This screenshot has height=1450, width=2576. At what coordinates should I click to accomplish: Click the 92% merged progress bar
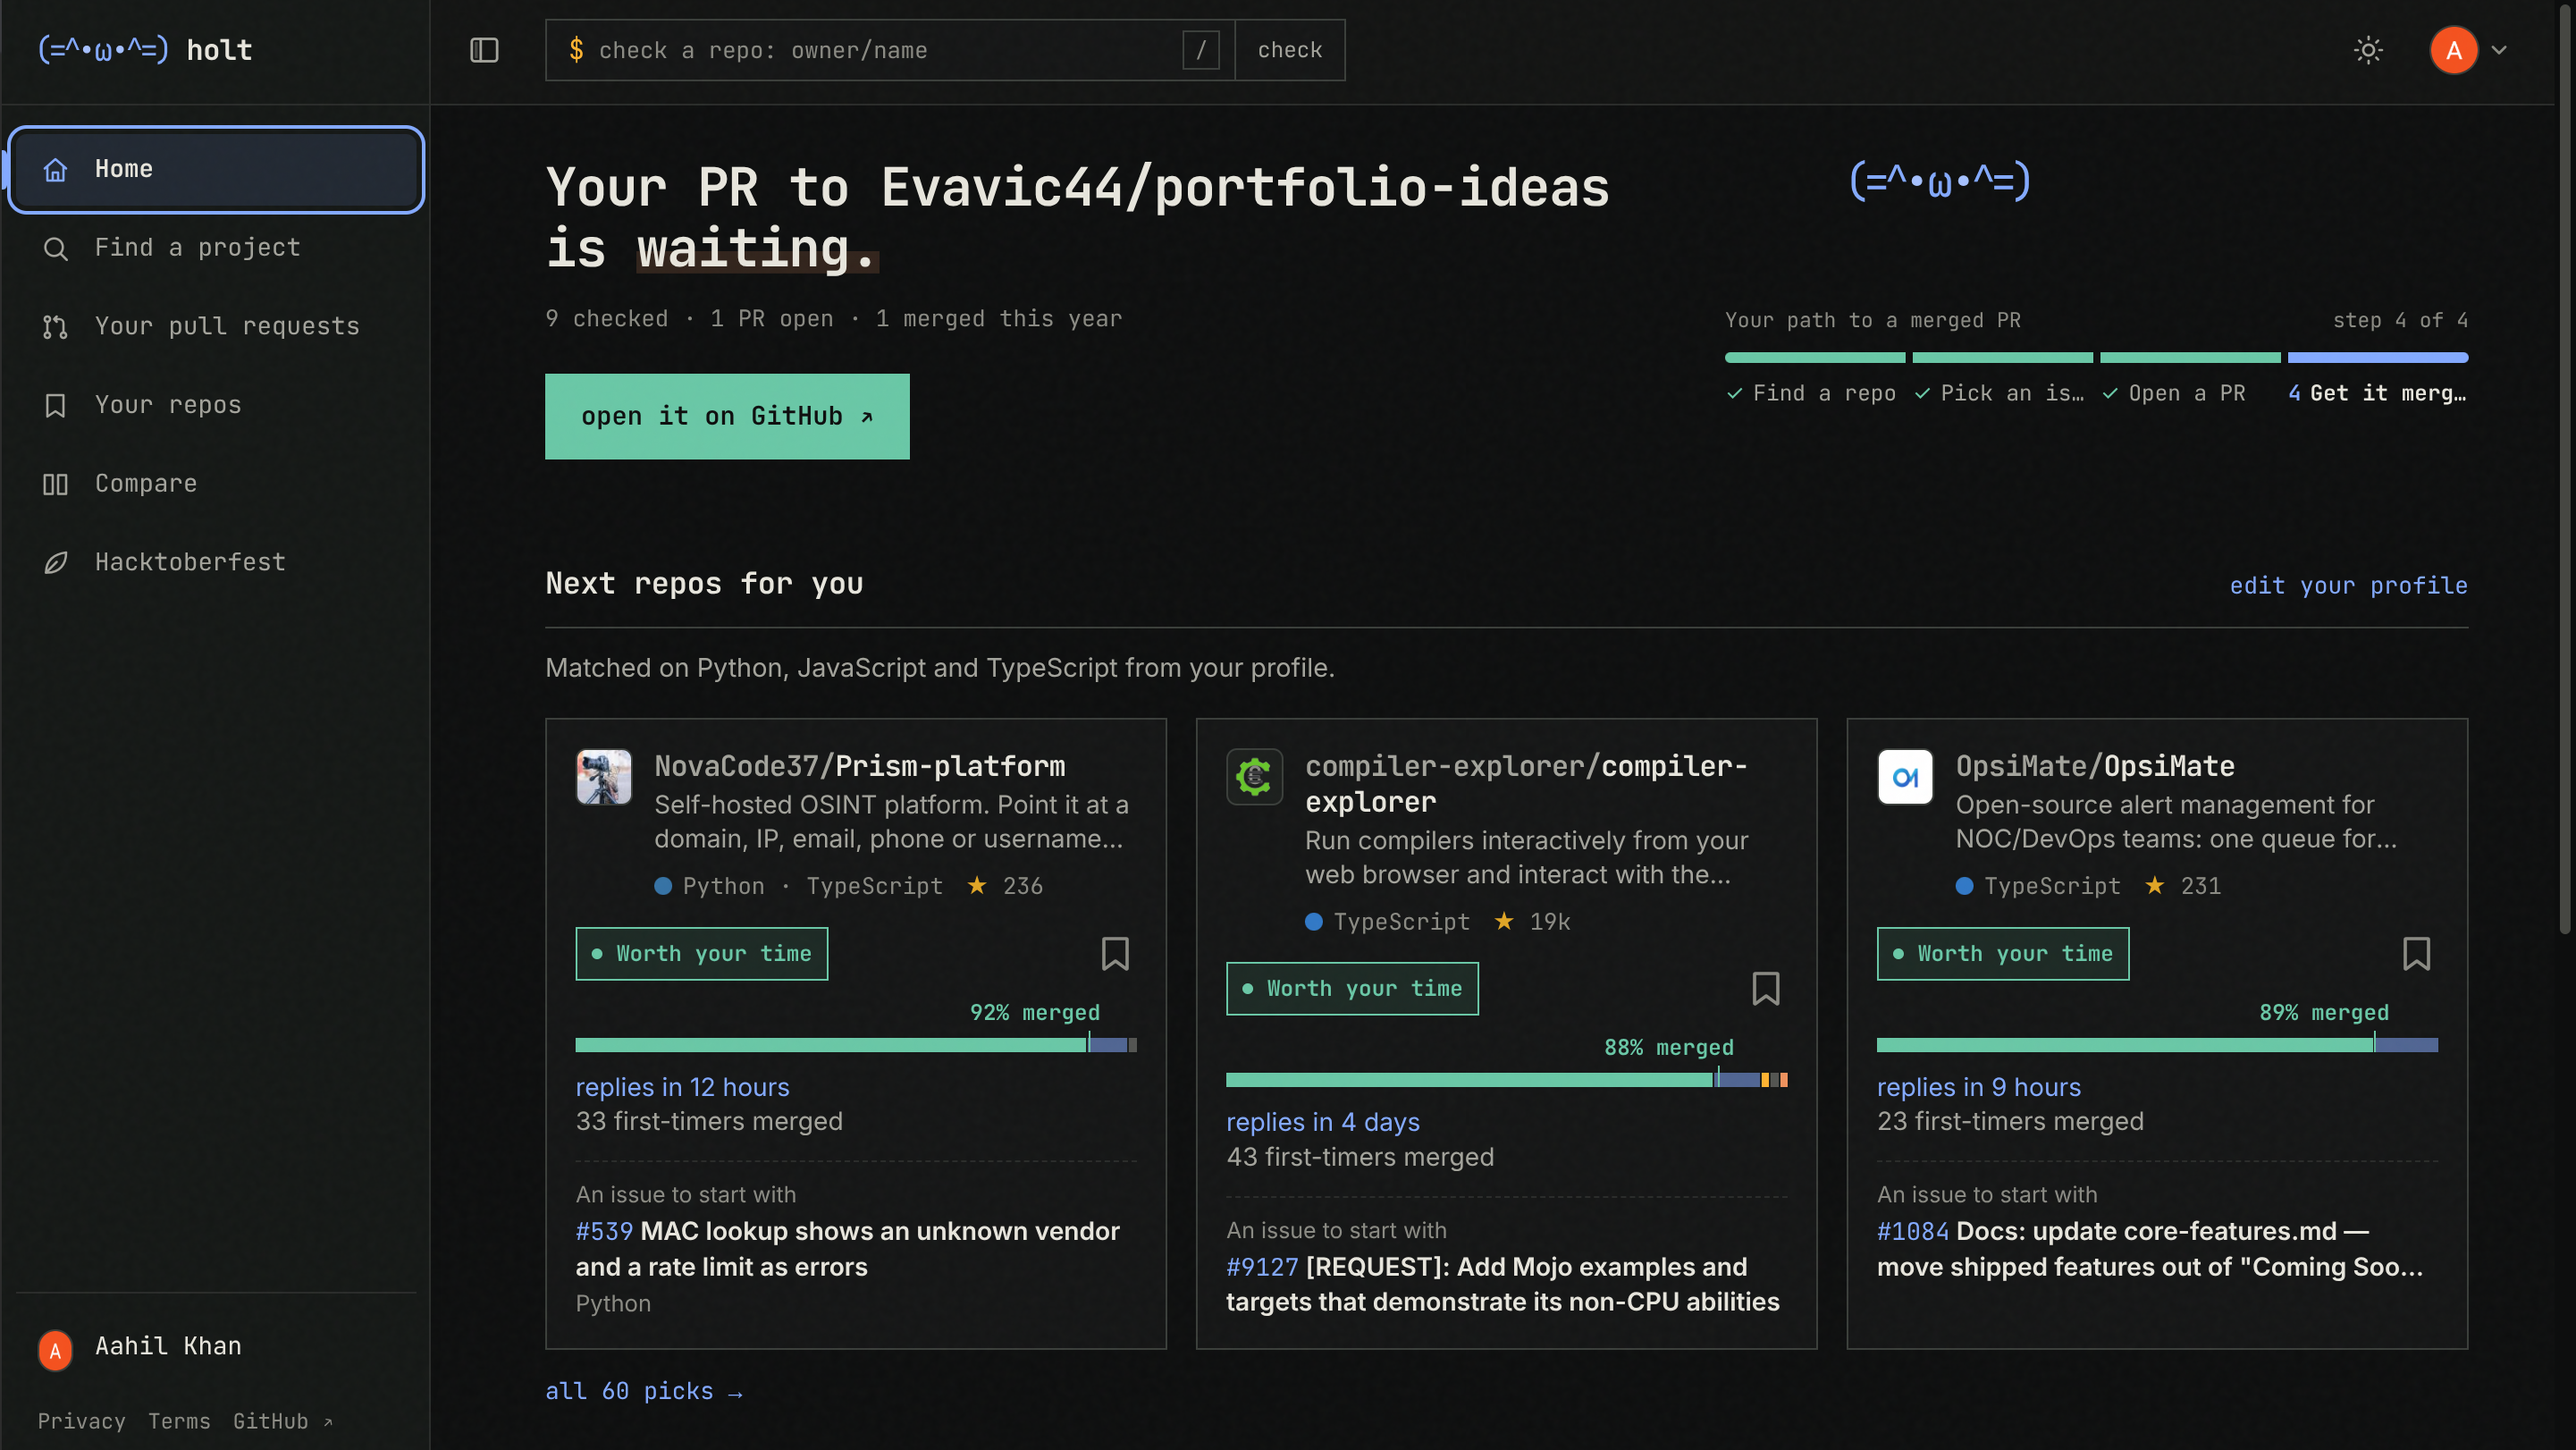pyautogui.click(x=856, y=1045)
